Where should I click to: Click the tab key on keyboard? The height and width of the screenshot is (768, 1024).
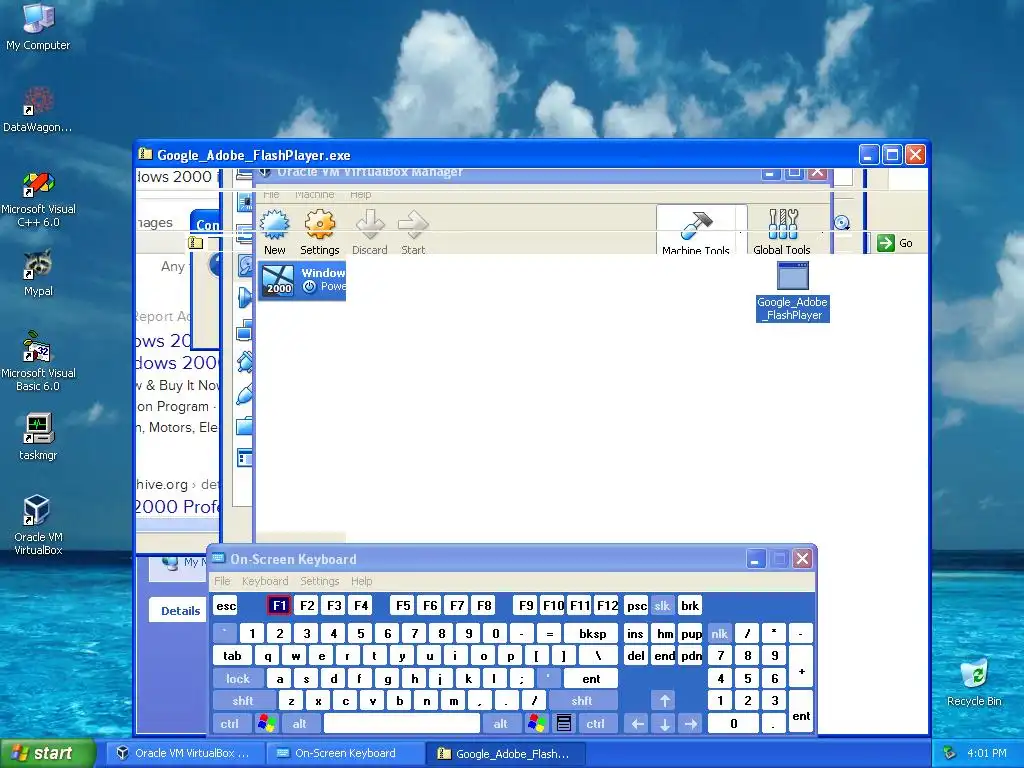pos(232,656)
